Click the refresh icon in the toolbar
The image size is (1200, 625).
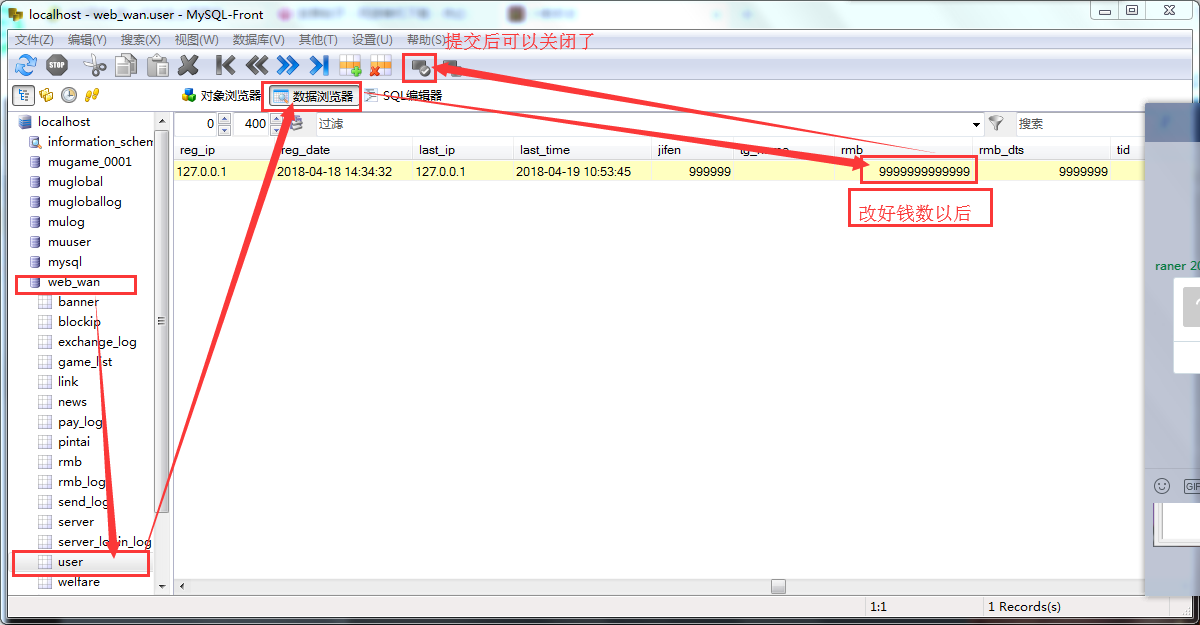click(x=25, y=66)
